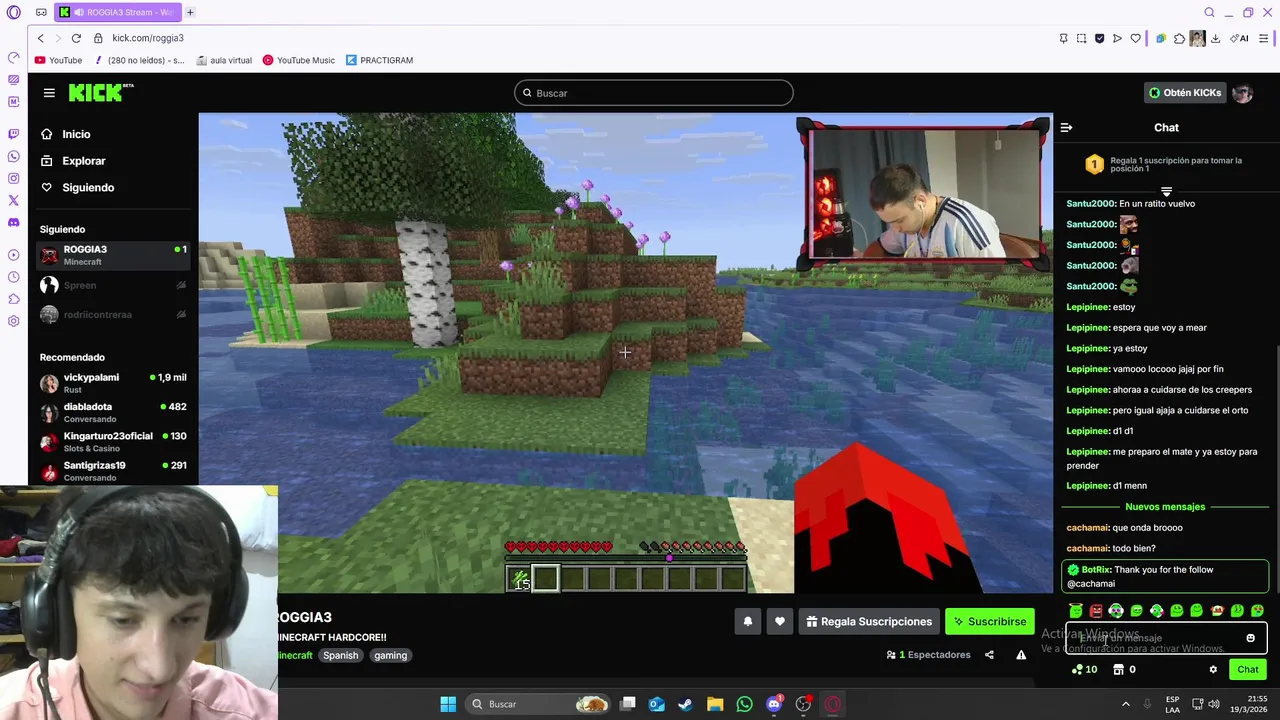Image resolution: width=1280 pixels, height=720 pixels.
Task: Open YouTube Music bookmark
Action: point(298,60)
